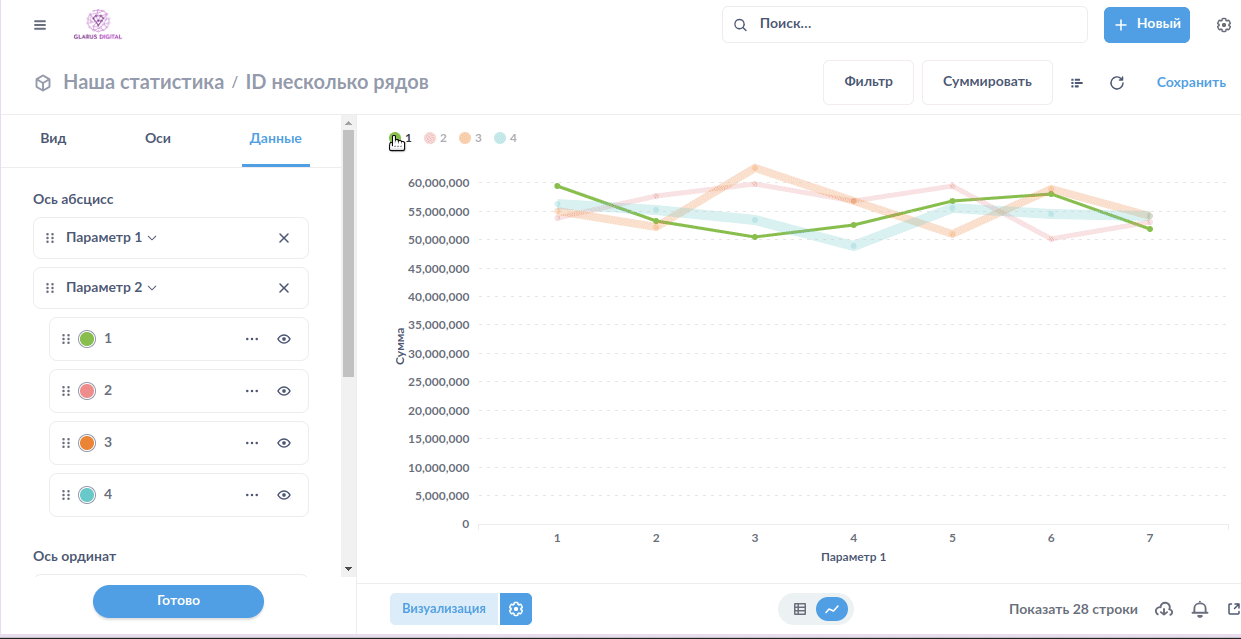Open the hamburger sidebar menu
The width and height of the screenshot is (1241, 639).
click(40, 25)
